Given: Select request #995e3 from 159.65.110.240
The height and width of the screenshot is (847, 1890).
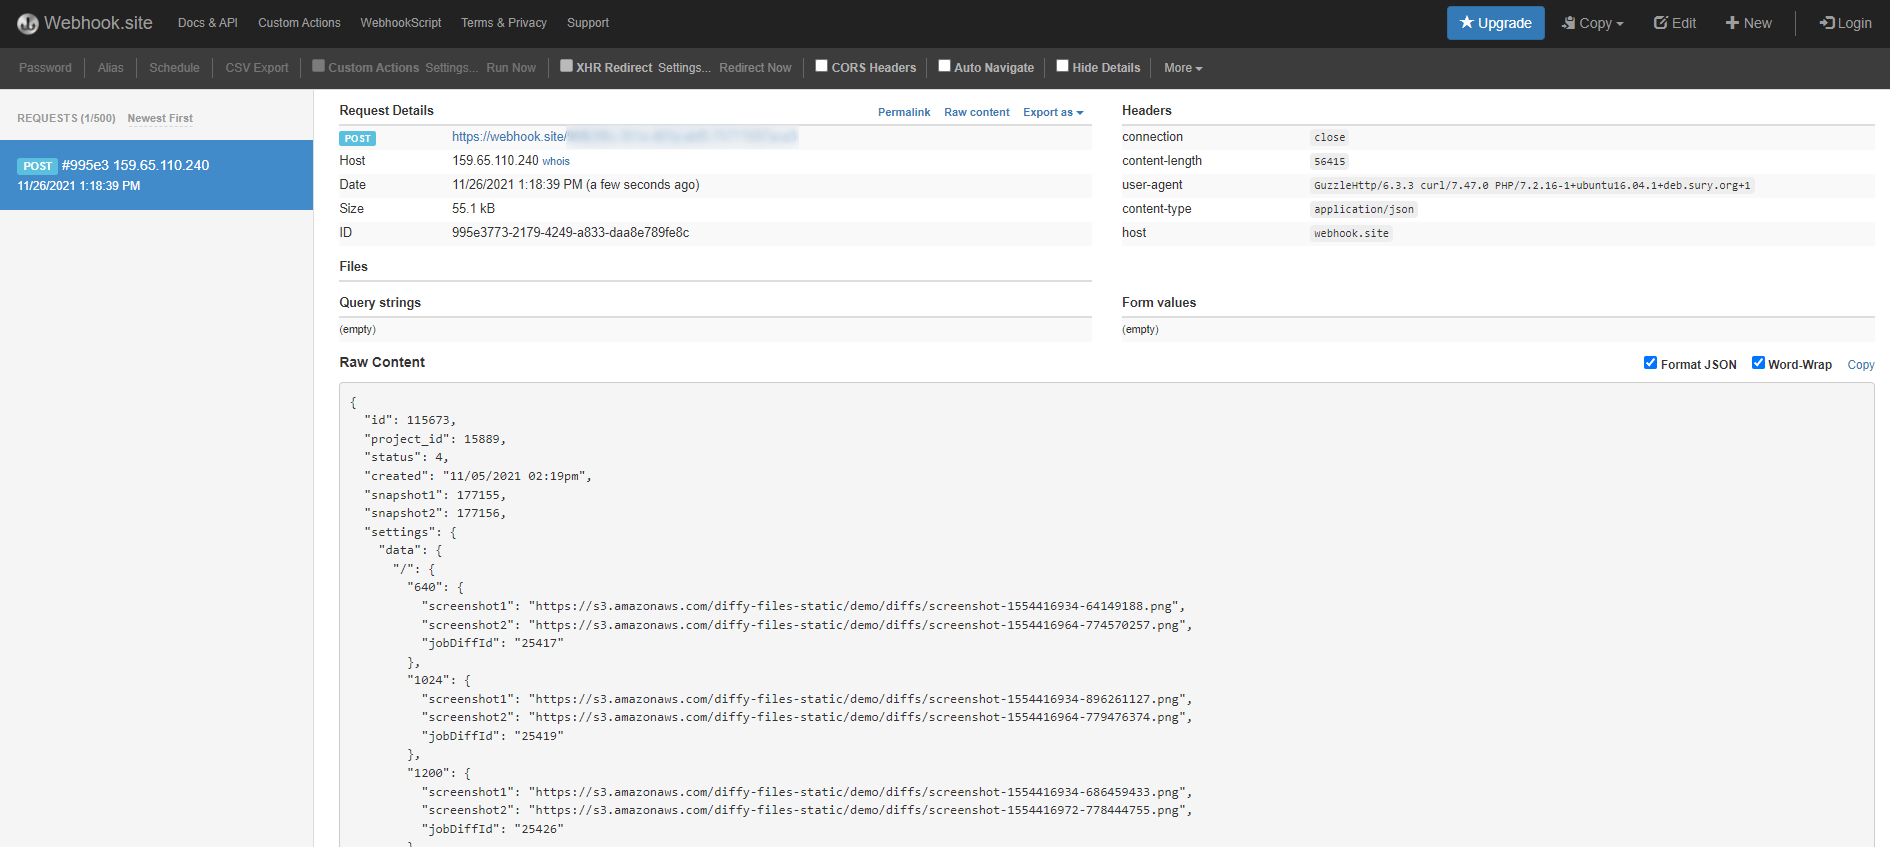Looking at the screenshot, I should [156, 175].
